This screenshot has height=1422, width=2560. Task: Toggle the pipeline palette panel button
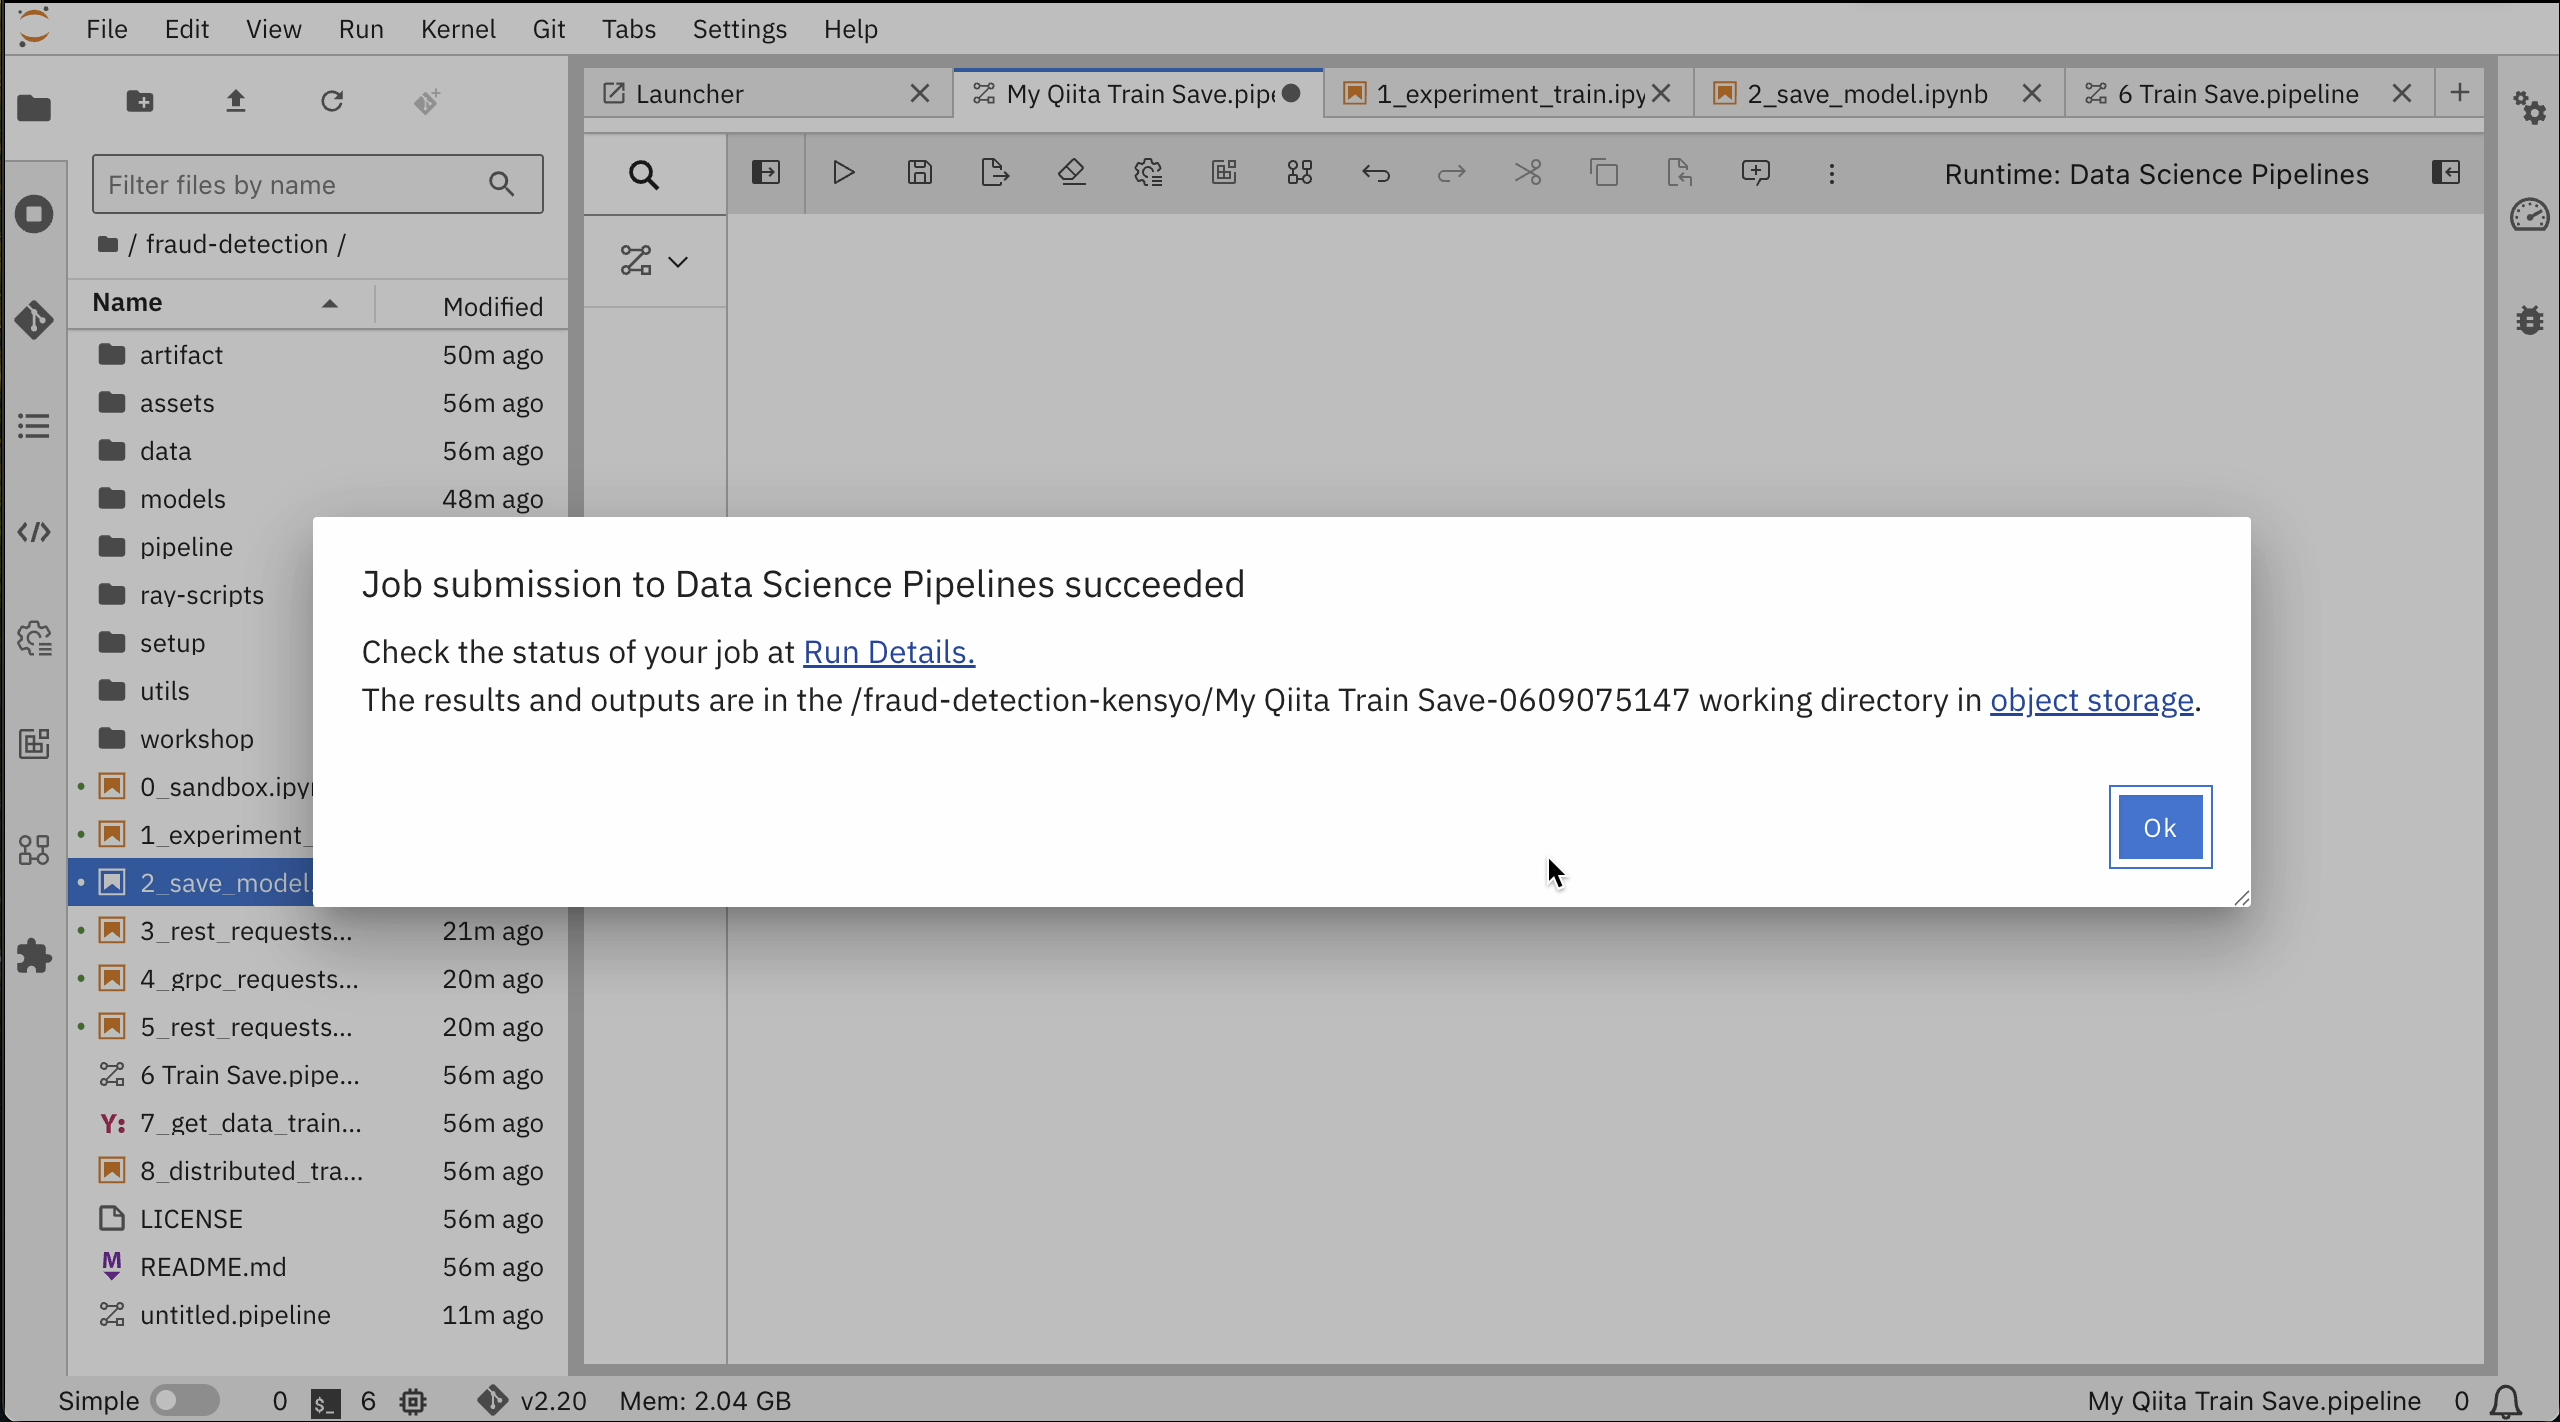click(x=765, y=173)
